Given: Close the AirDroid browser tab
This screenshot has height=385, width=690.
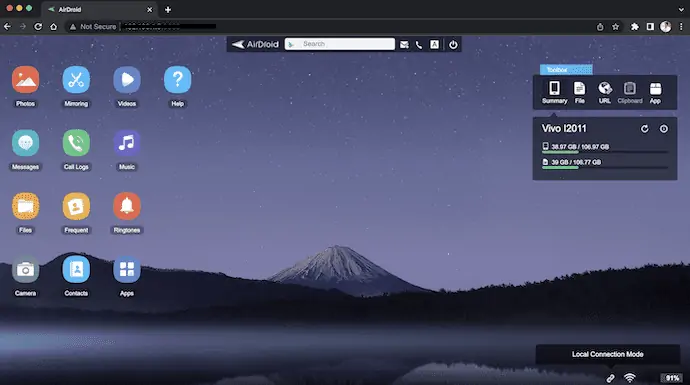Looking at the screenshot, I should point(150,9).
